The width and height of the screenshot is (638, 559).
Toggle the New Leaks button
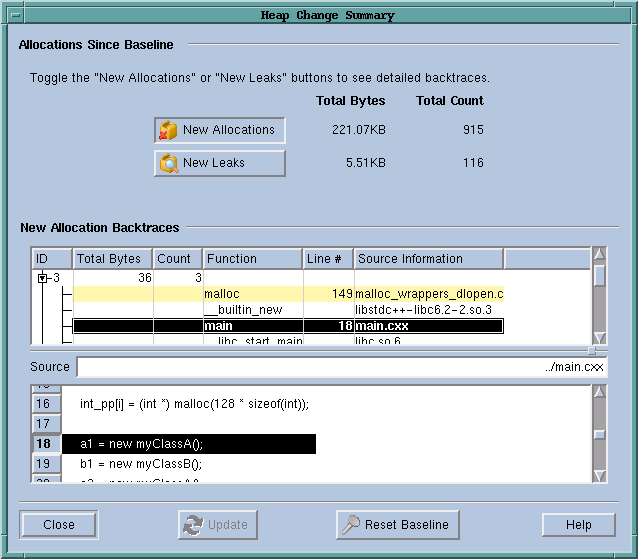220,163
